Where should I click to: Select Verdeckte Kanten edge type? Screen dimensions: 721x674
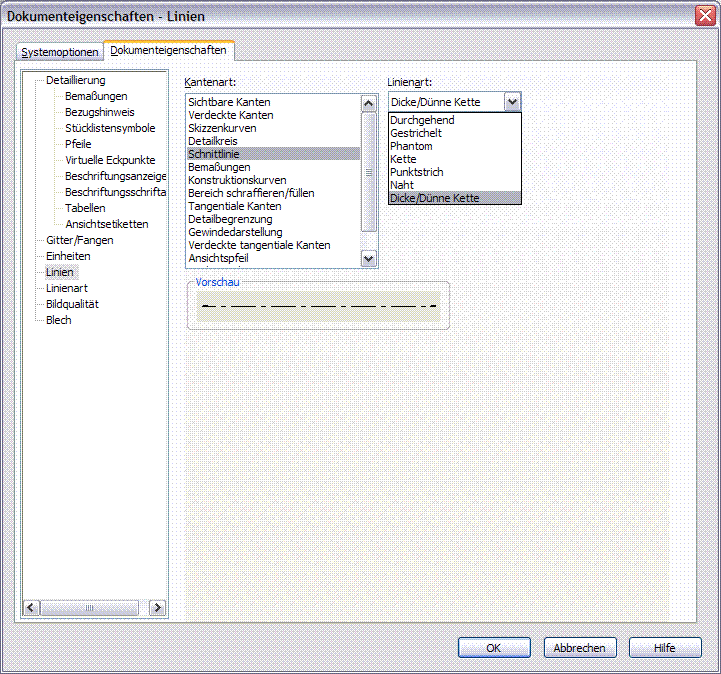273,115
